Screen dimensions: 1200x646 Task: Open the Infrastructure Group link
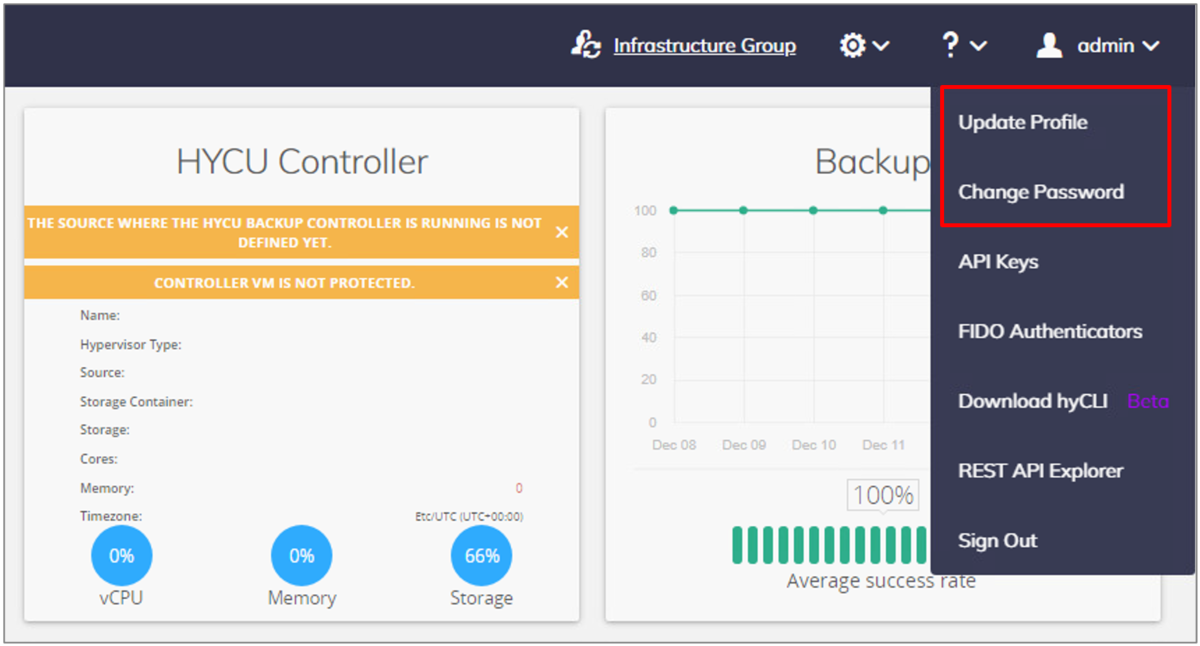click(x=705, y=46)
